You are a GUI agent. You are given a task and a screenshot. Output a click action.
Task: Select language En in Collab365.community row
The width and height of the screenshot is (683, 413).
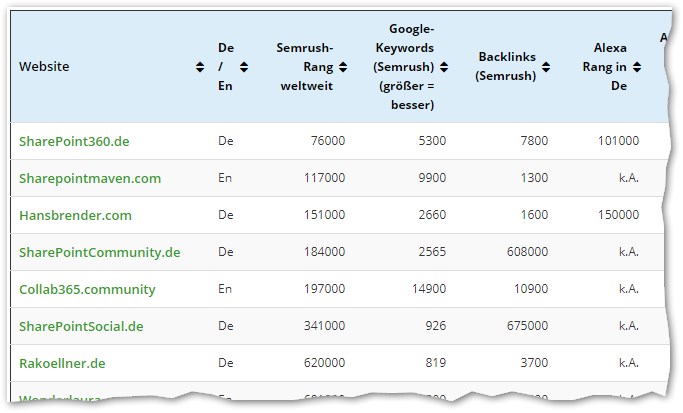(225, 289)
